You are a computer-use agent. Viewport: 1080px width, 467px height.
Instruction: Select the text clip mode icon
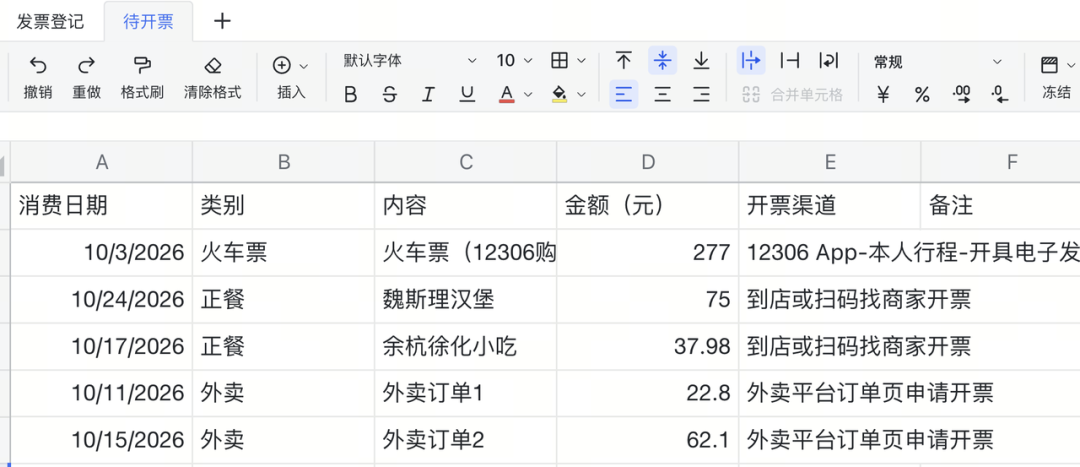(x=789, y=61)
